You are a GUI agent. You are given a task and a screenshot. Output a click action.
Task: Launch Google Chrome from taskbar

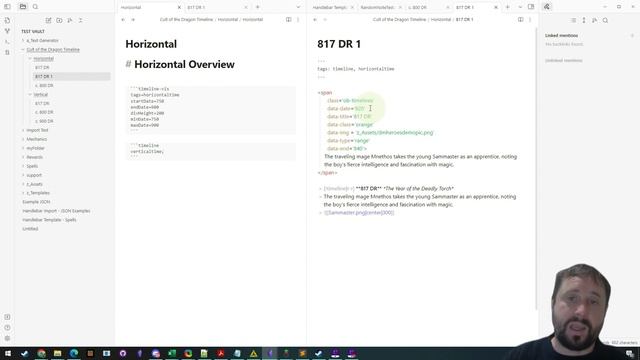click(41, 353)
